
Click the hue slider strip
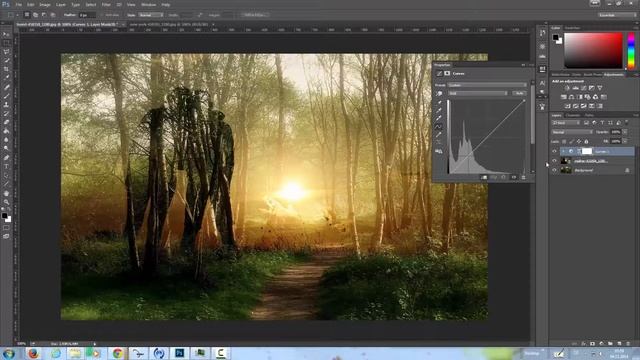(631, 51)
